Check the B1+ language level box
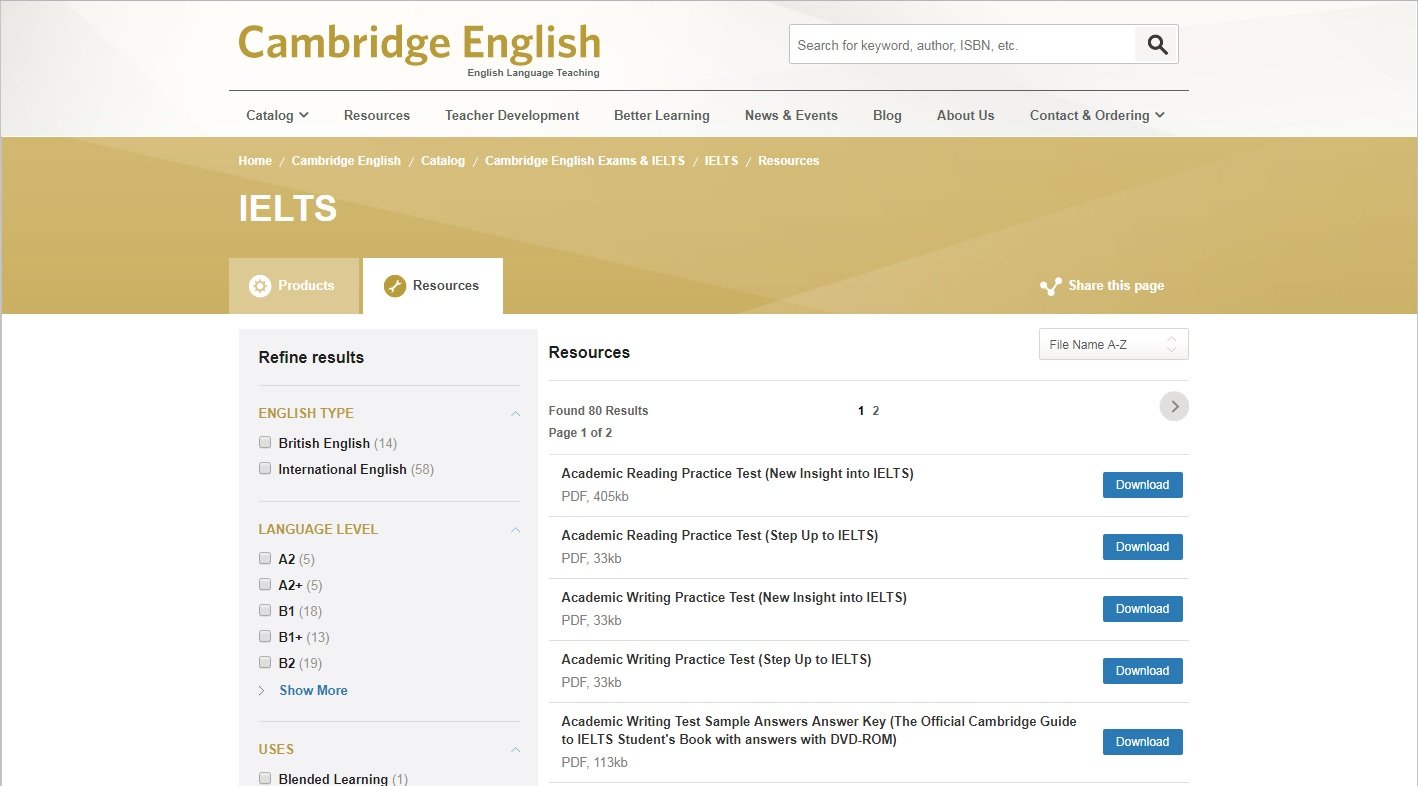Screen dimensions: 1418x786 coord(265,636)
